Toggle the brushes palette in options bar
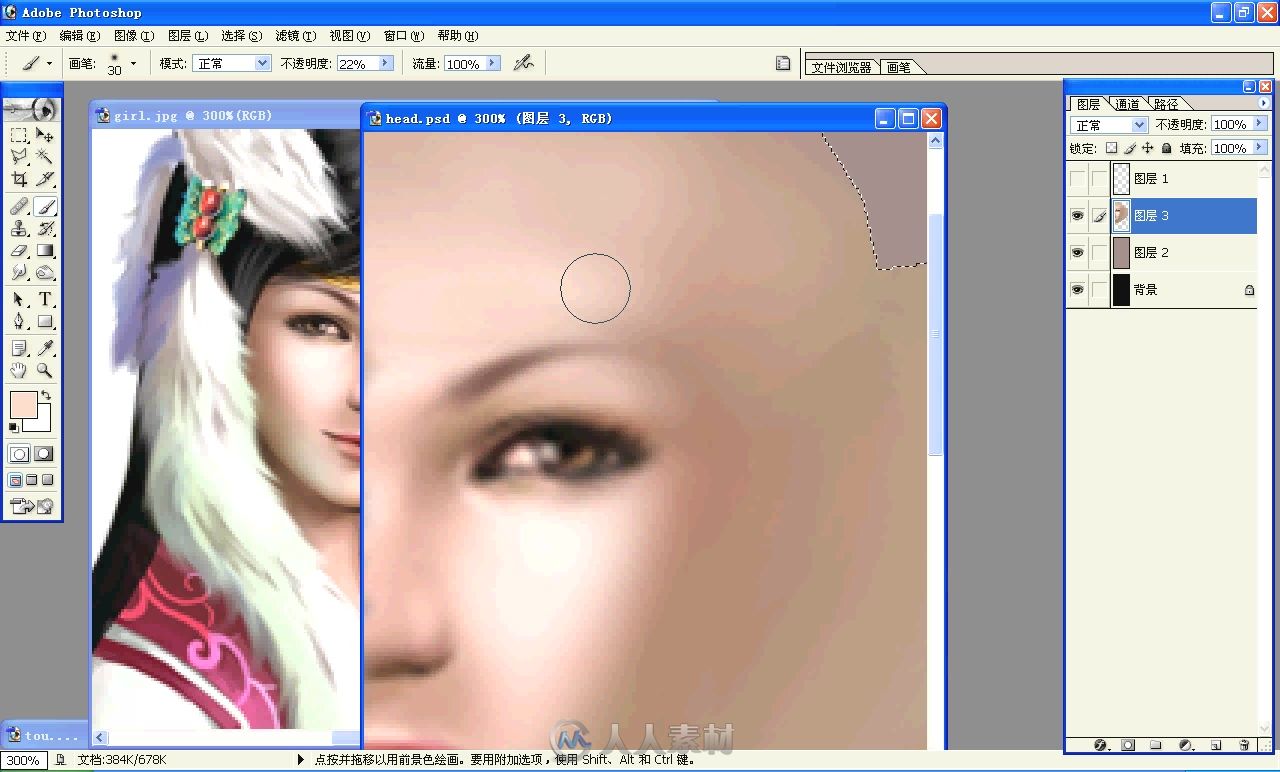Screen dimensions: 1280x772 (783, 63)
